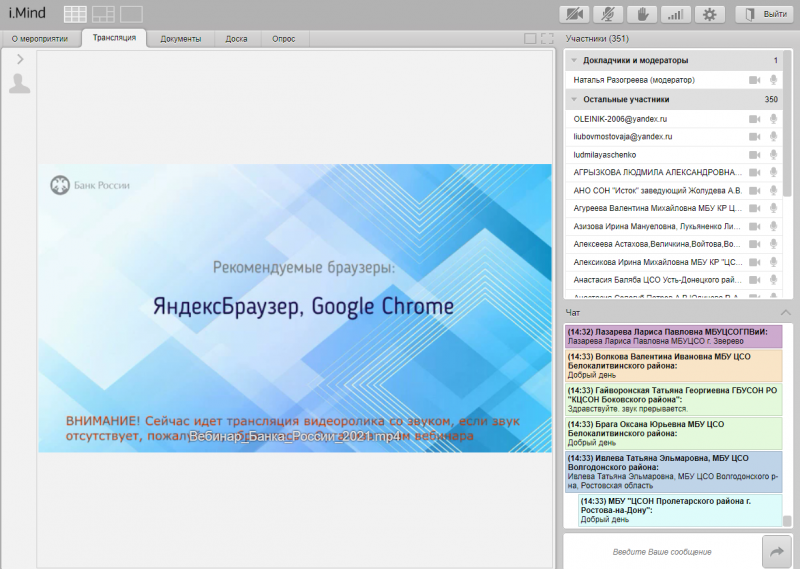The width and height of the screenshot is (800, 569).
Task: Select the single window layout icon
Action: coord(131,14)
